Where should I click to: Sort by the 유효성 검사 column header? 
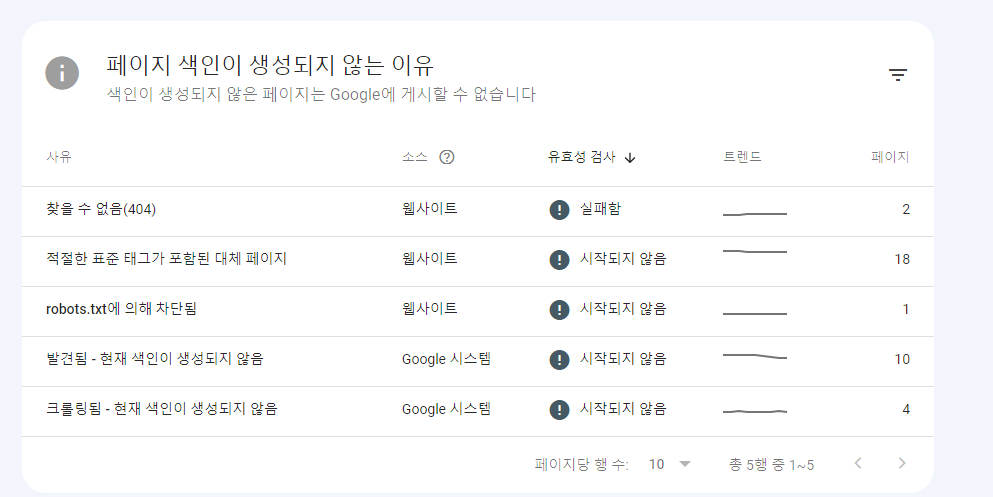(x=581, y=158)
